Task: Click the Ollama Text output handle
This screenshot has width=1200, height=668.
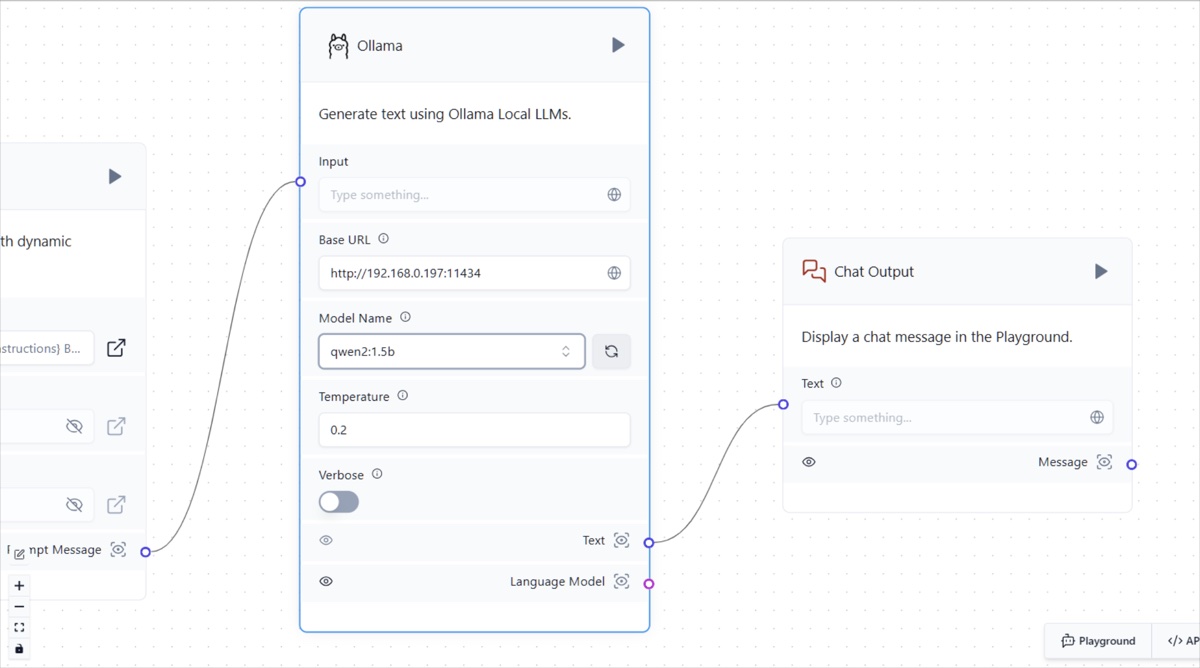Action: (x=649, y=542)
